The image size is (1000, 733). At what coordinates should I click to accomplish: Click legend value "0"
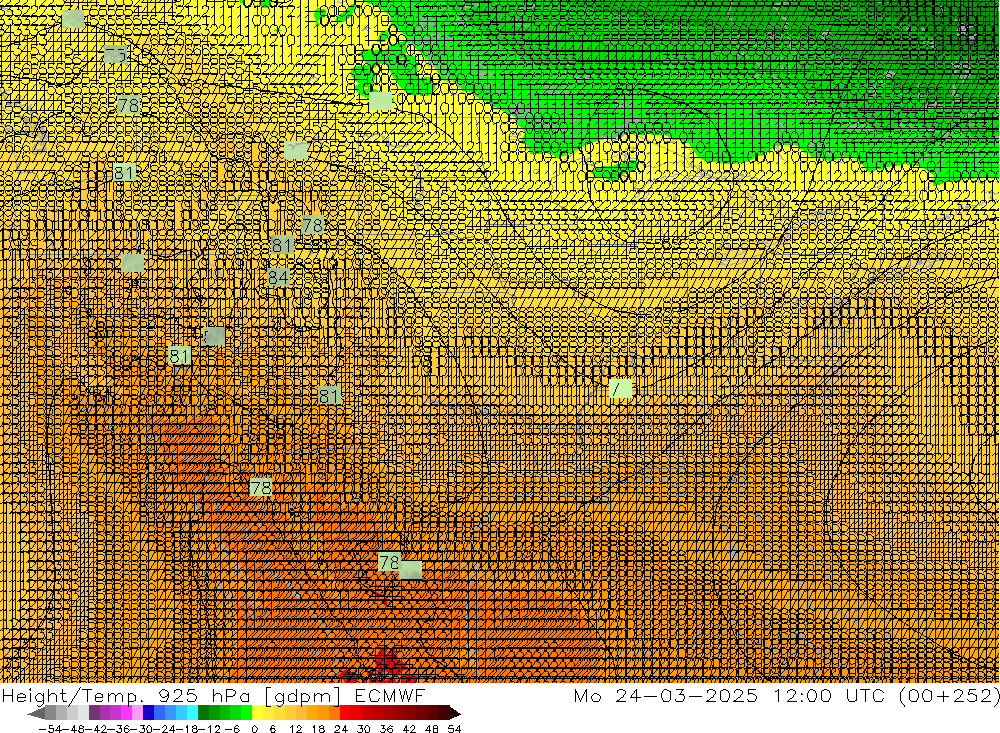[x=254, y=729]
